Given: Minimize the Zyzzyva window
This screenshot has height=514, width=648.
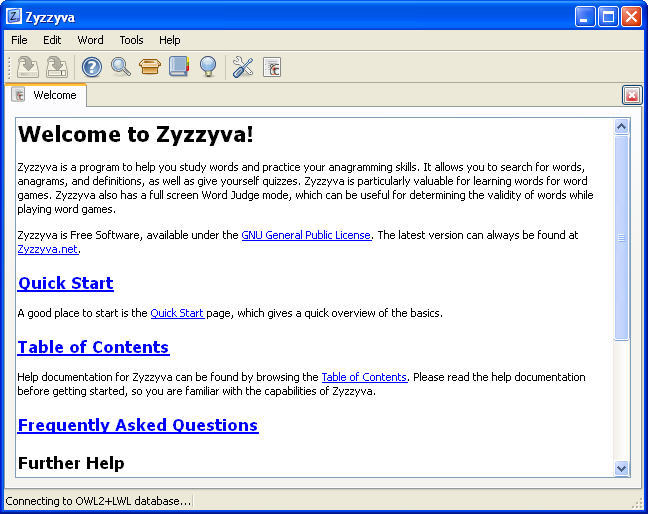Looking at the screenshot, I should click(585, 17).
